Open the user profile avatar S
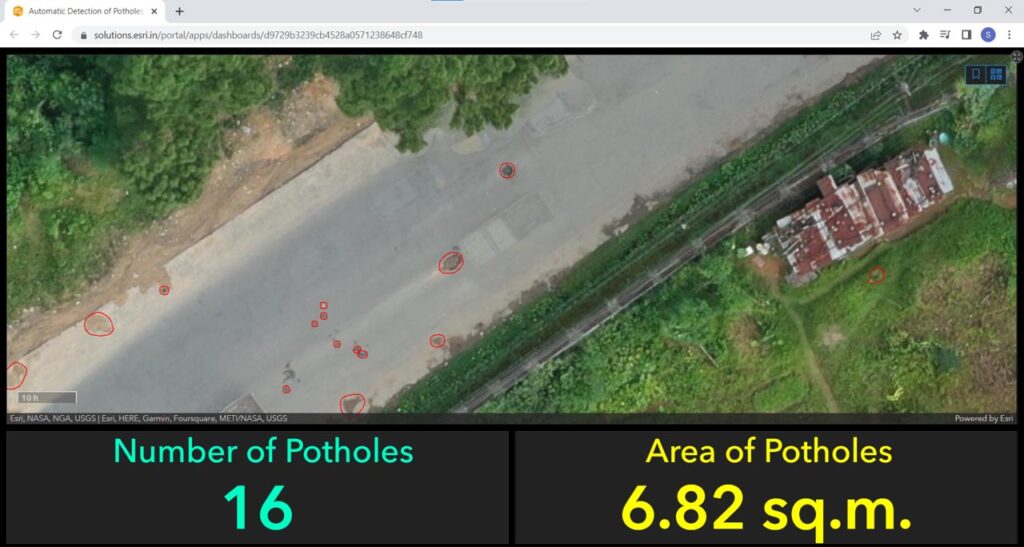This screenshot has width=1024, height=547. (x=988, y=34)
